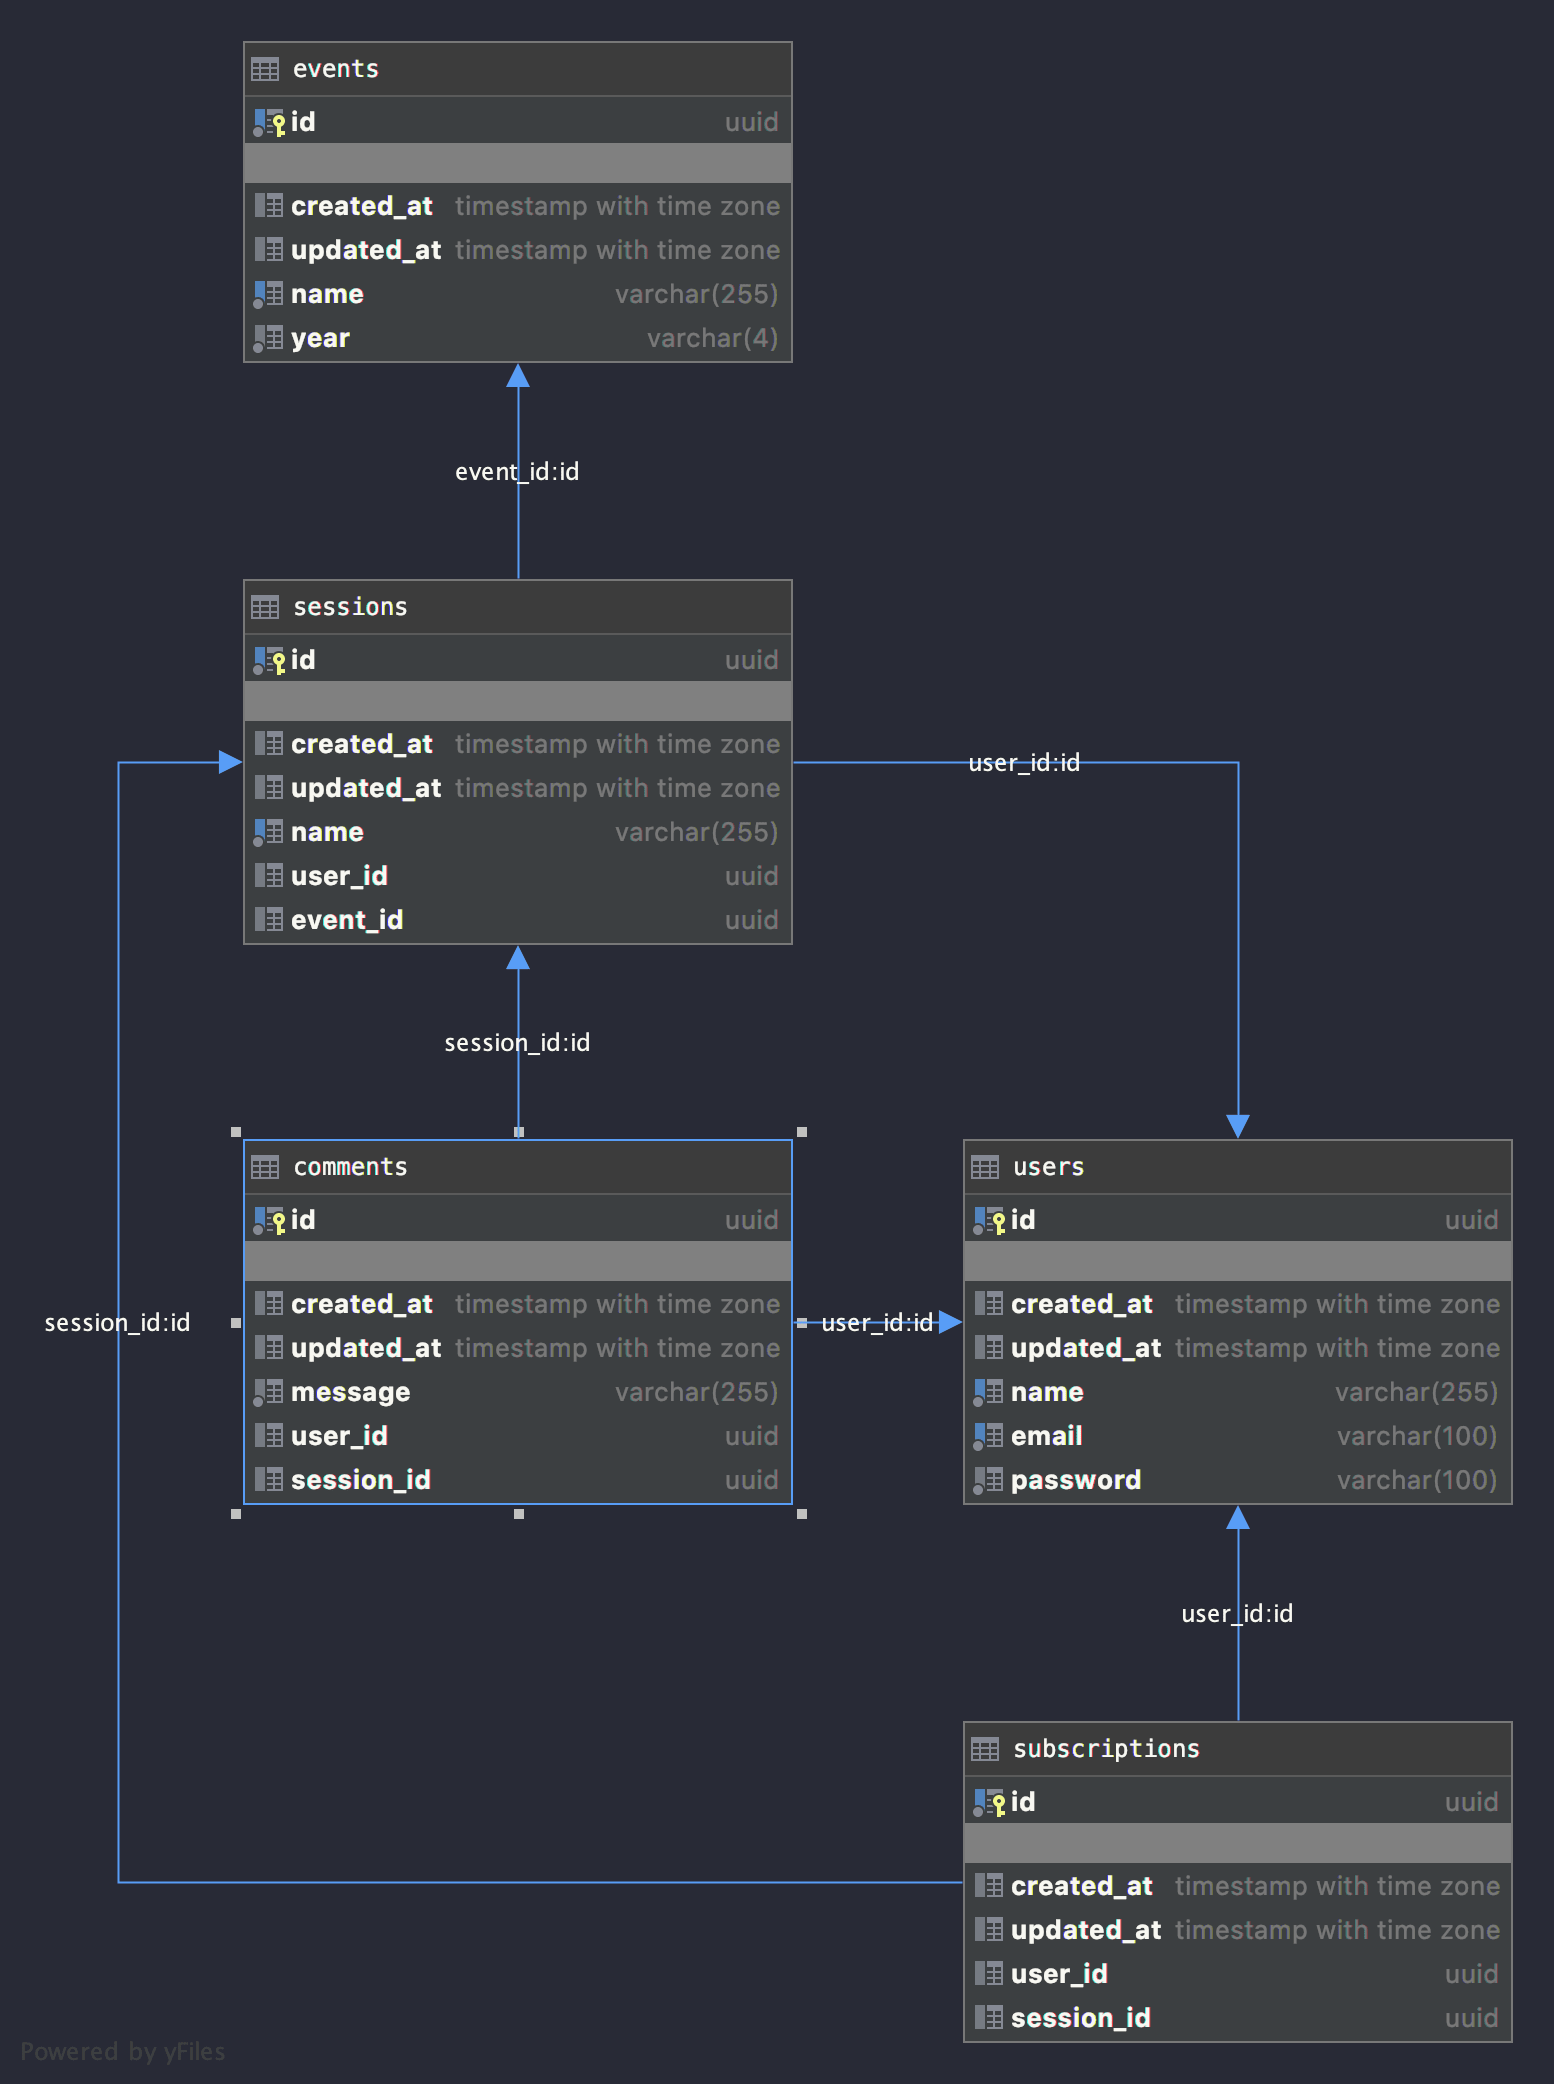Select the users table title
1554x2084 pixels.
click(x=1048, y=1167)
